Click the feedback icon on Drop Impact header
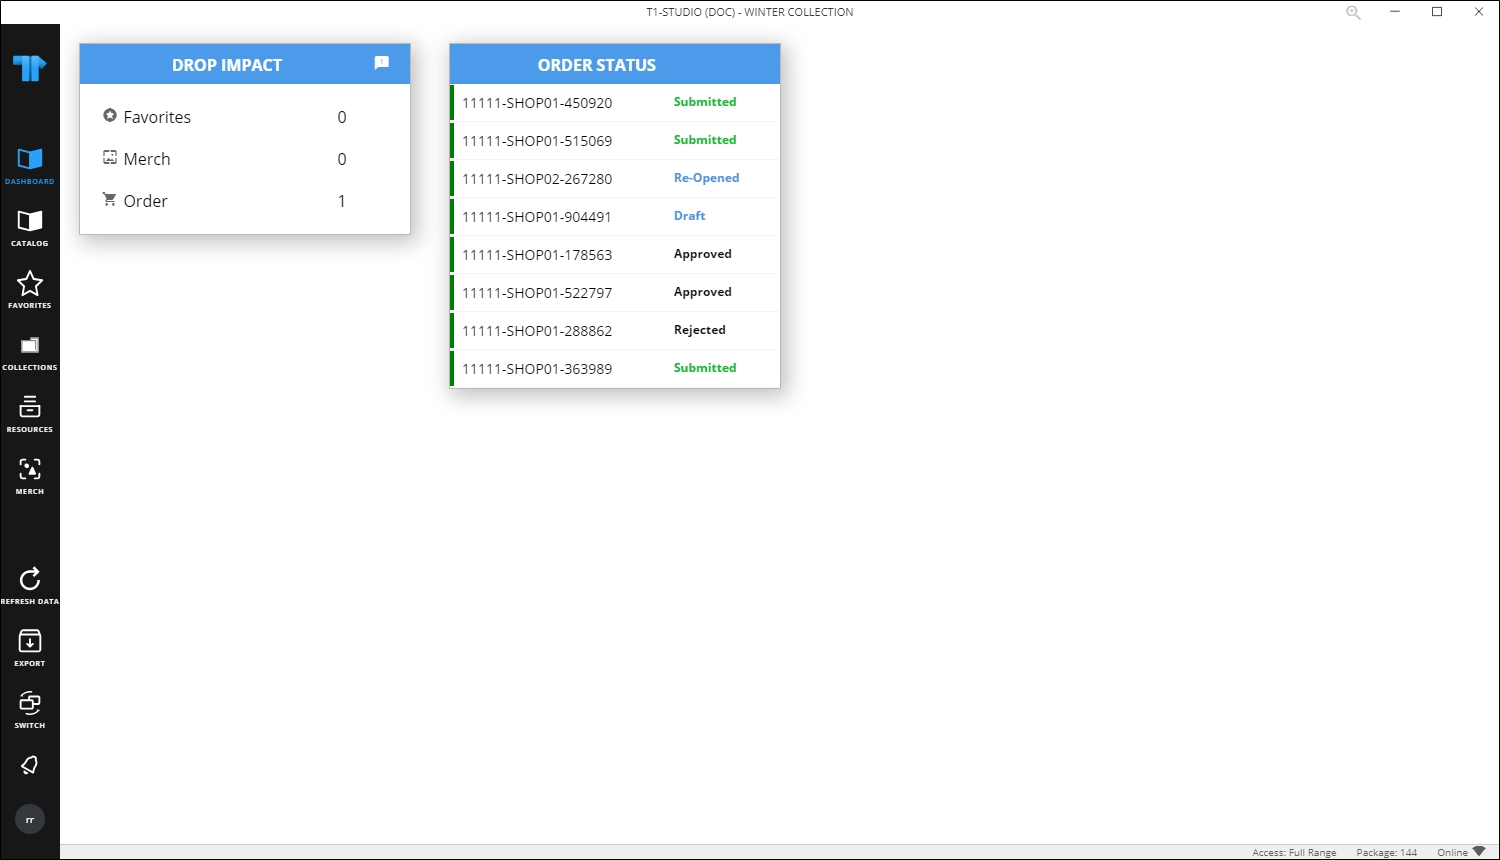The height and width of the screenshot is (860, 1500). 381,62
